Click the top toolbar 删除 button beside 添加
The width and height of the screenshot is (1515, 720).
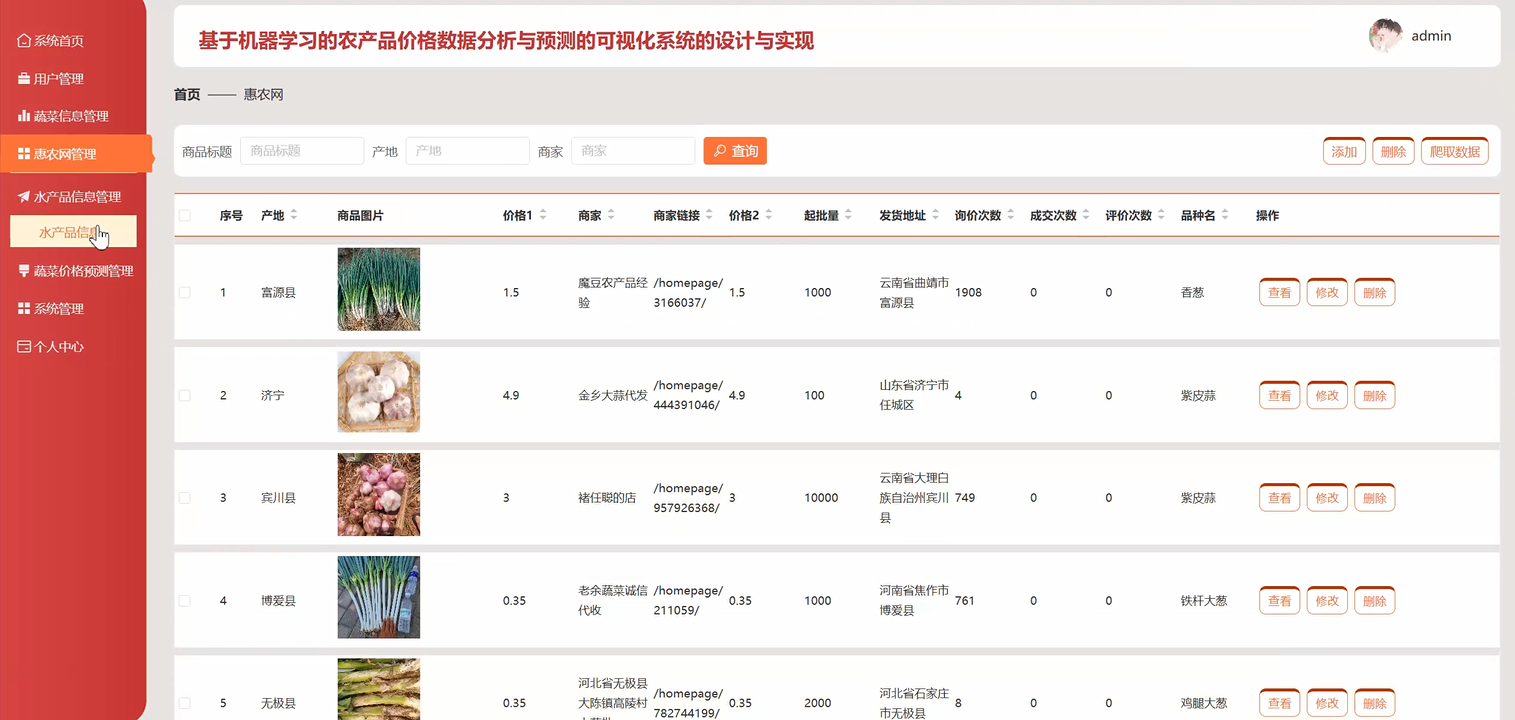[1393, 151]
